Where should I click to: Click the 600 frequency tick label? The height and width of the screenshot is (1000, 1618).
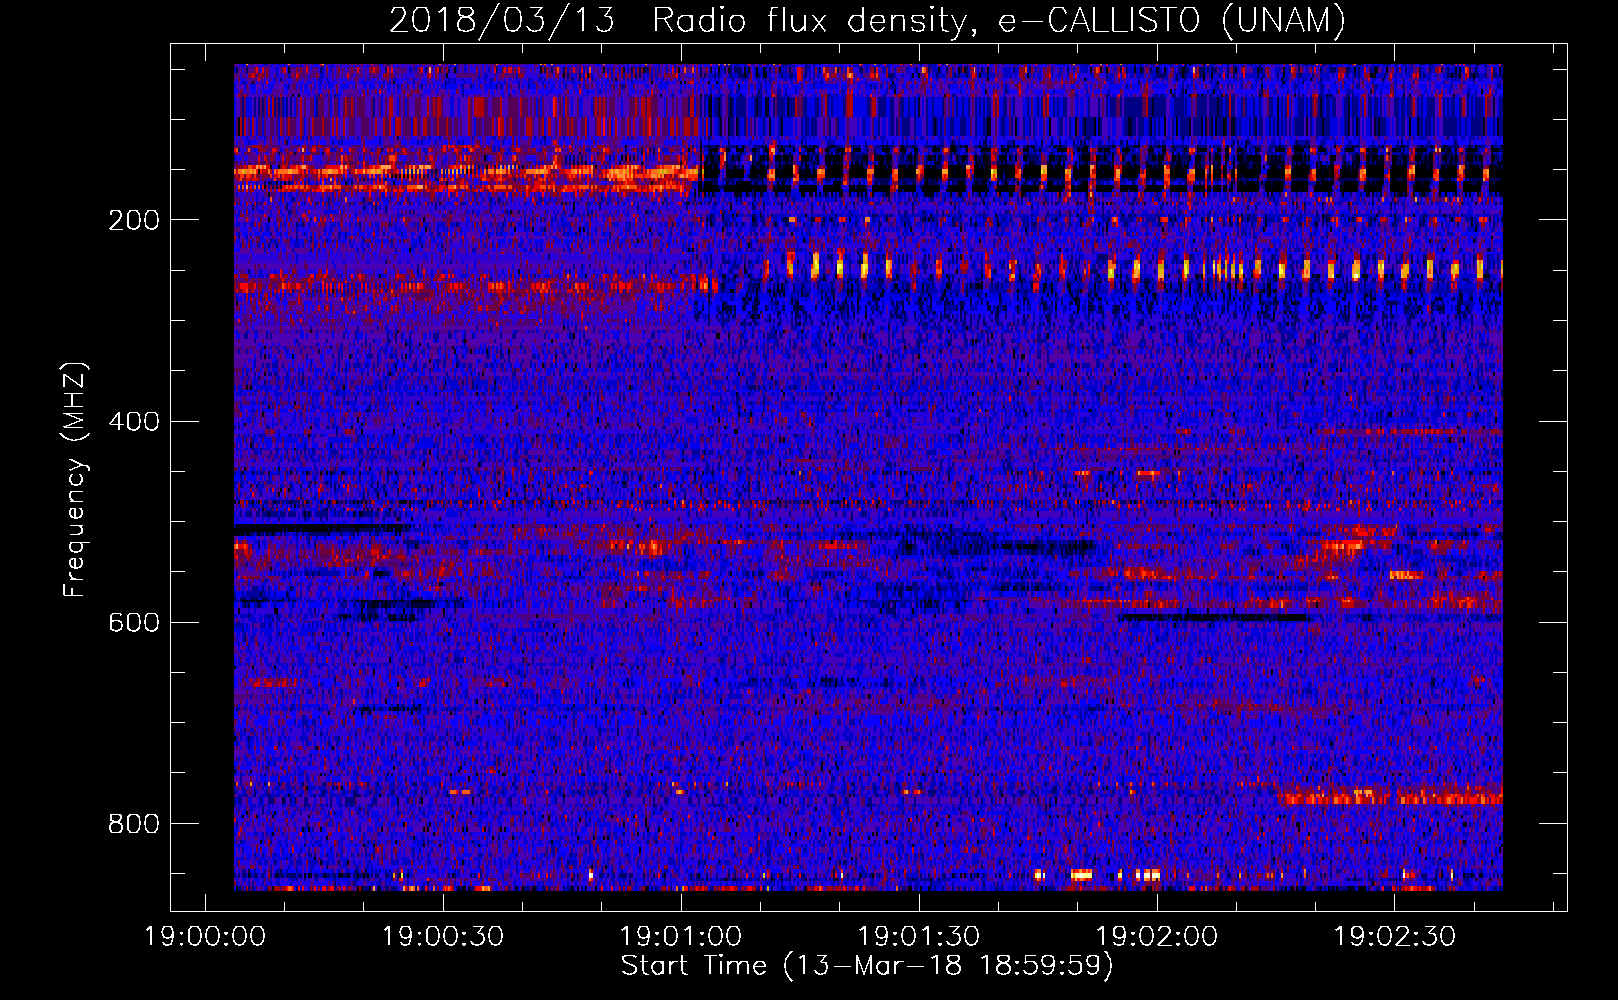coord(134,622)
